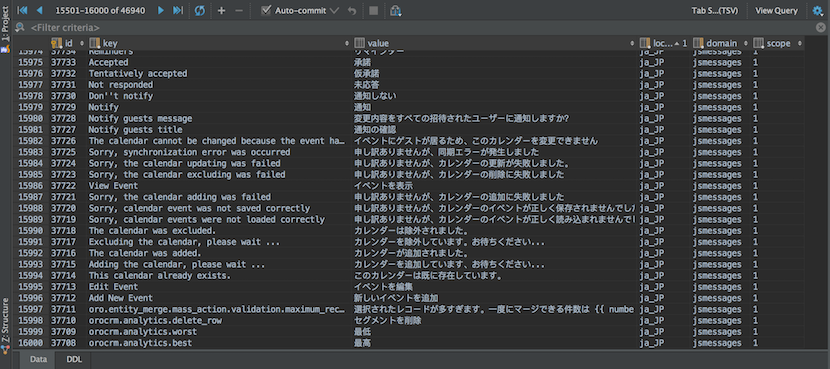Click the export data icon
This screenshot has height=369, width=830.
(x=395, y=10)
